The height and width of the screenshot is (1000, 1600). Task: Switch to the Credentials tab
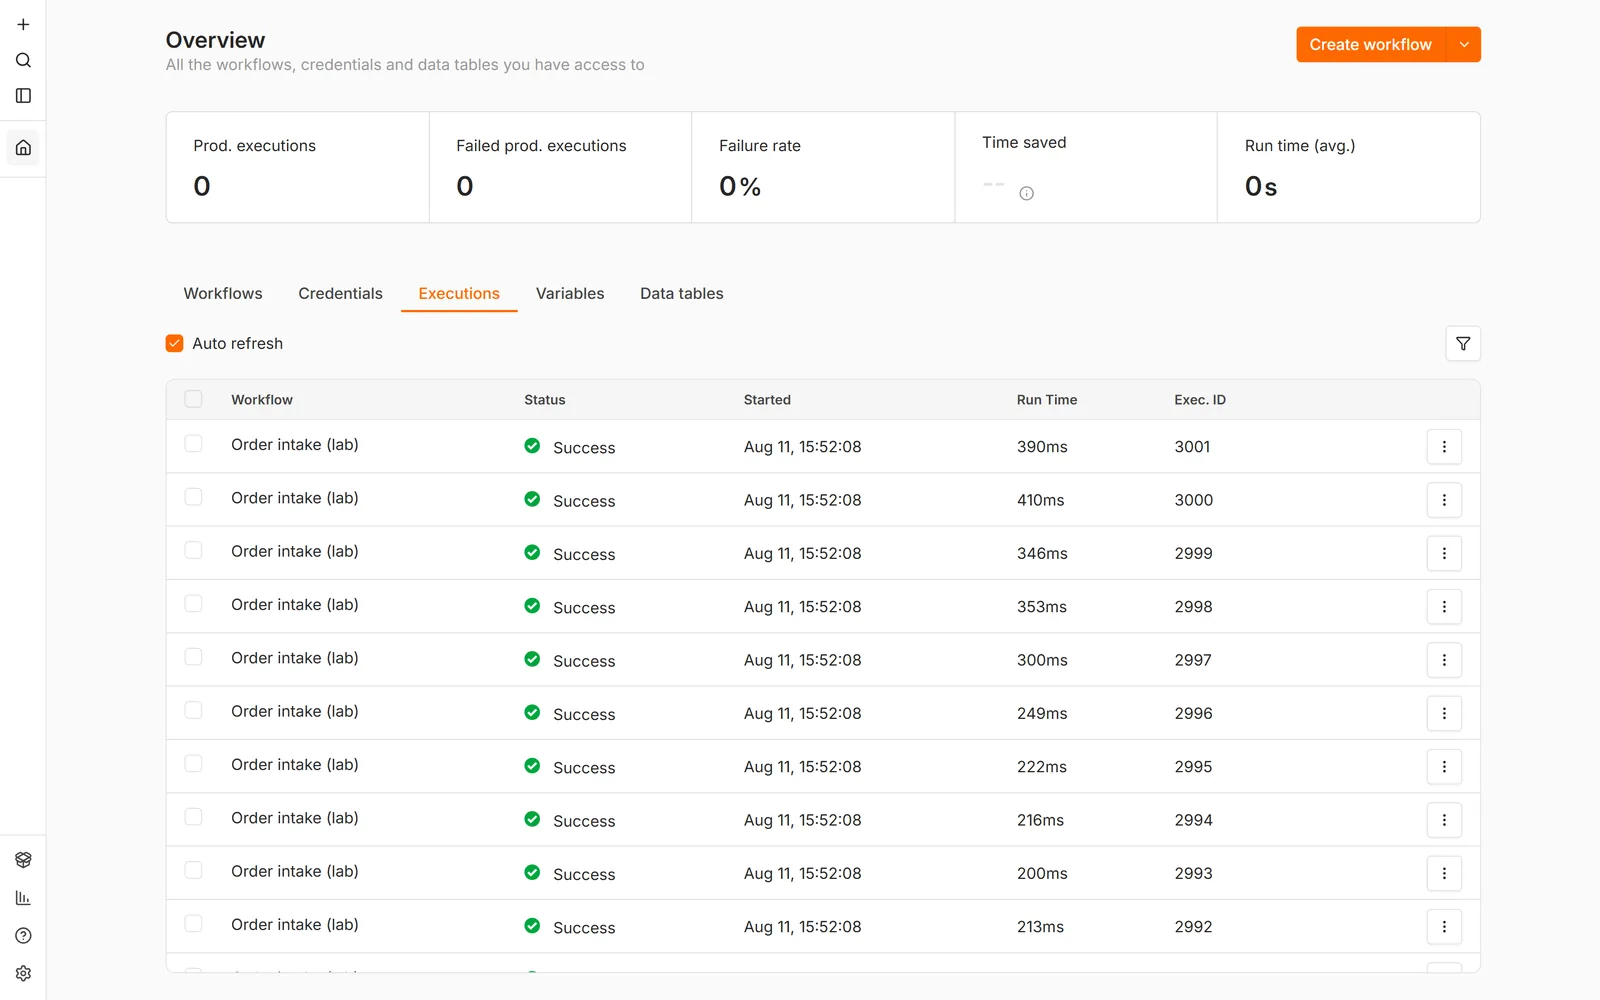pos(340,294)
